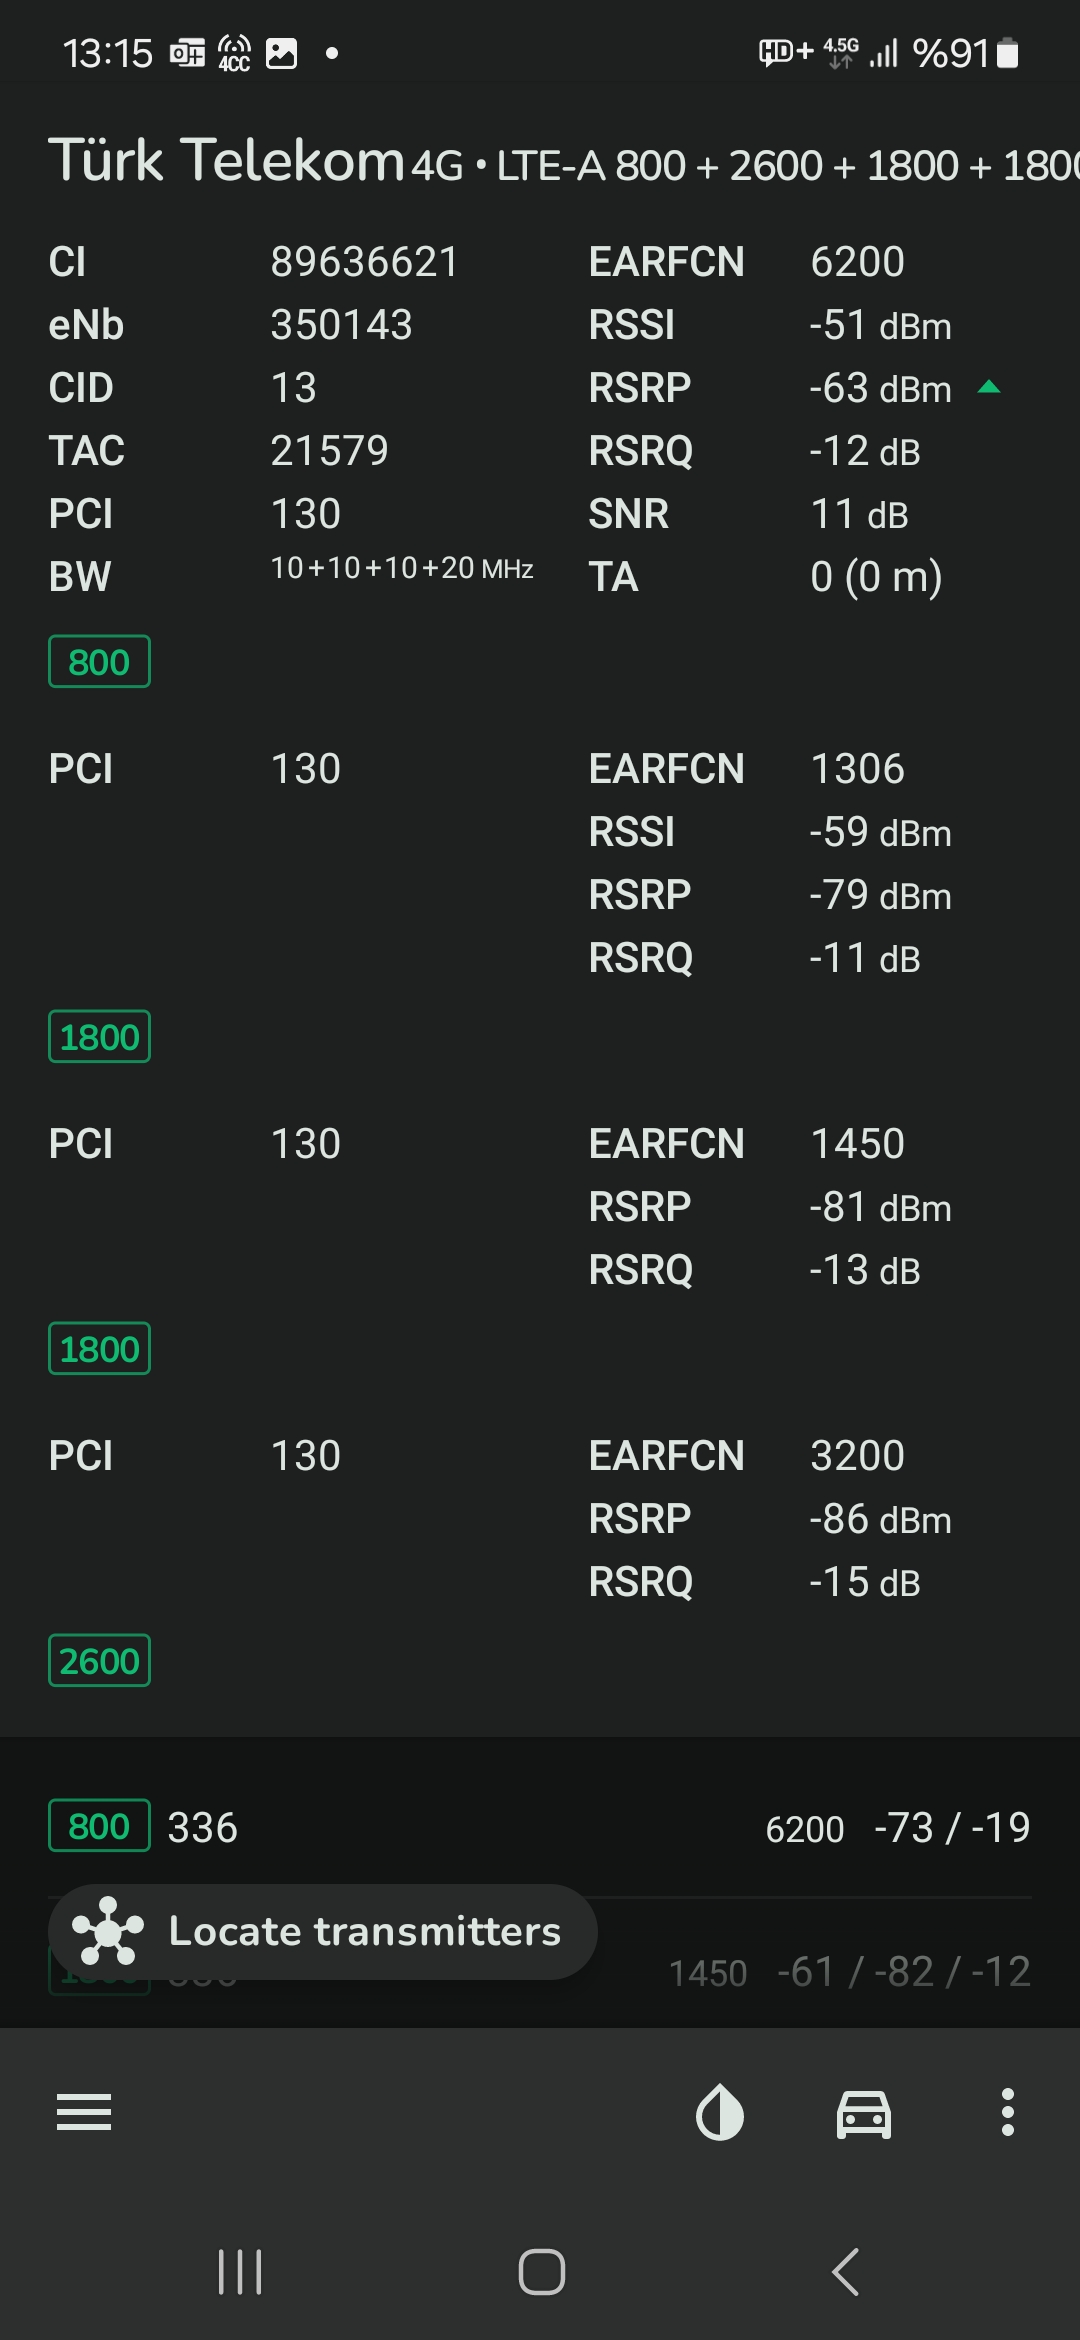Tap the Locate transmitters button
This screenshot has height=2340, width=1080.
click(322, 1932)
